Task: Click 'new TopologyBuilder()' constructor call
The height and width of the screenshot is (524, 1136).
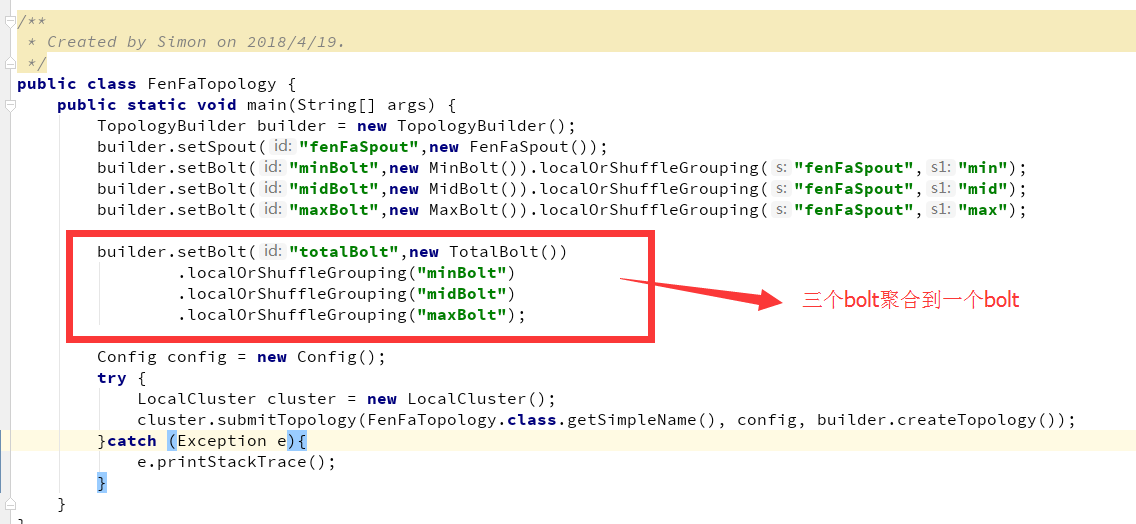Action: [x=460, y=126]
